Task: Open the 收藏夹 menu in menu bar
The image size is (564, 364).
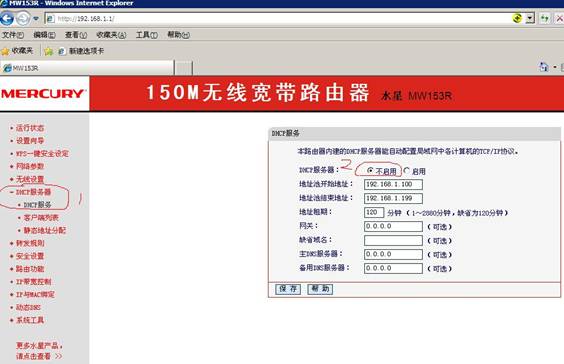Action: 111,35
